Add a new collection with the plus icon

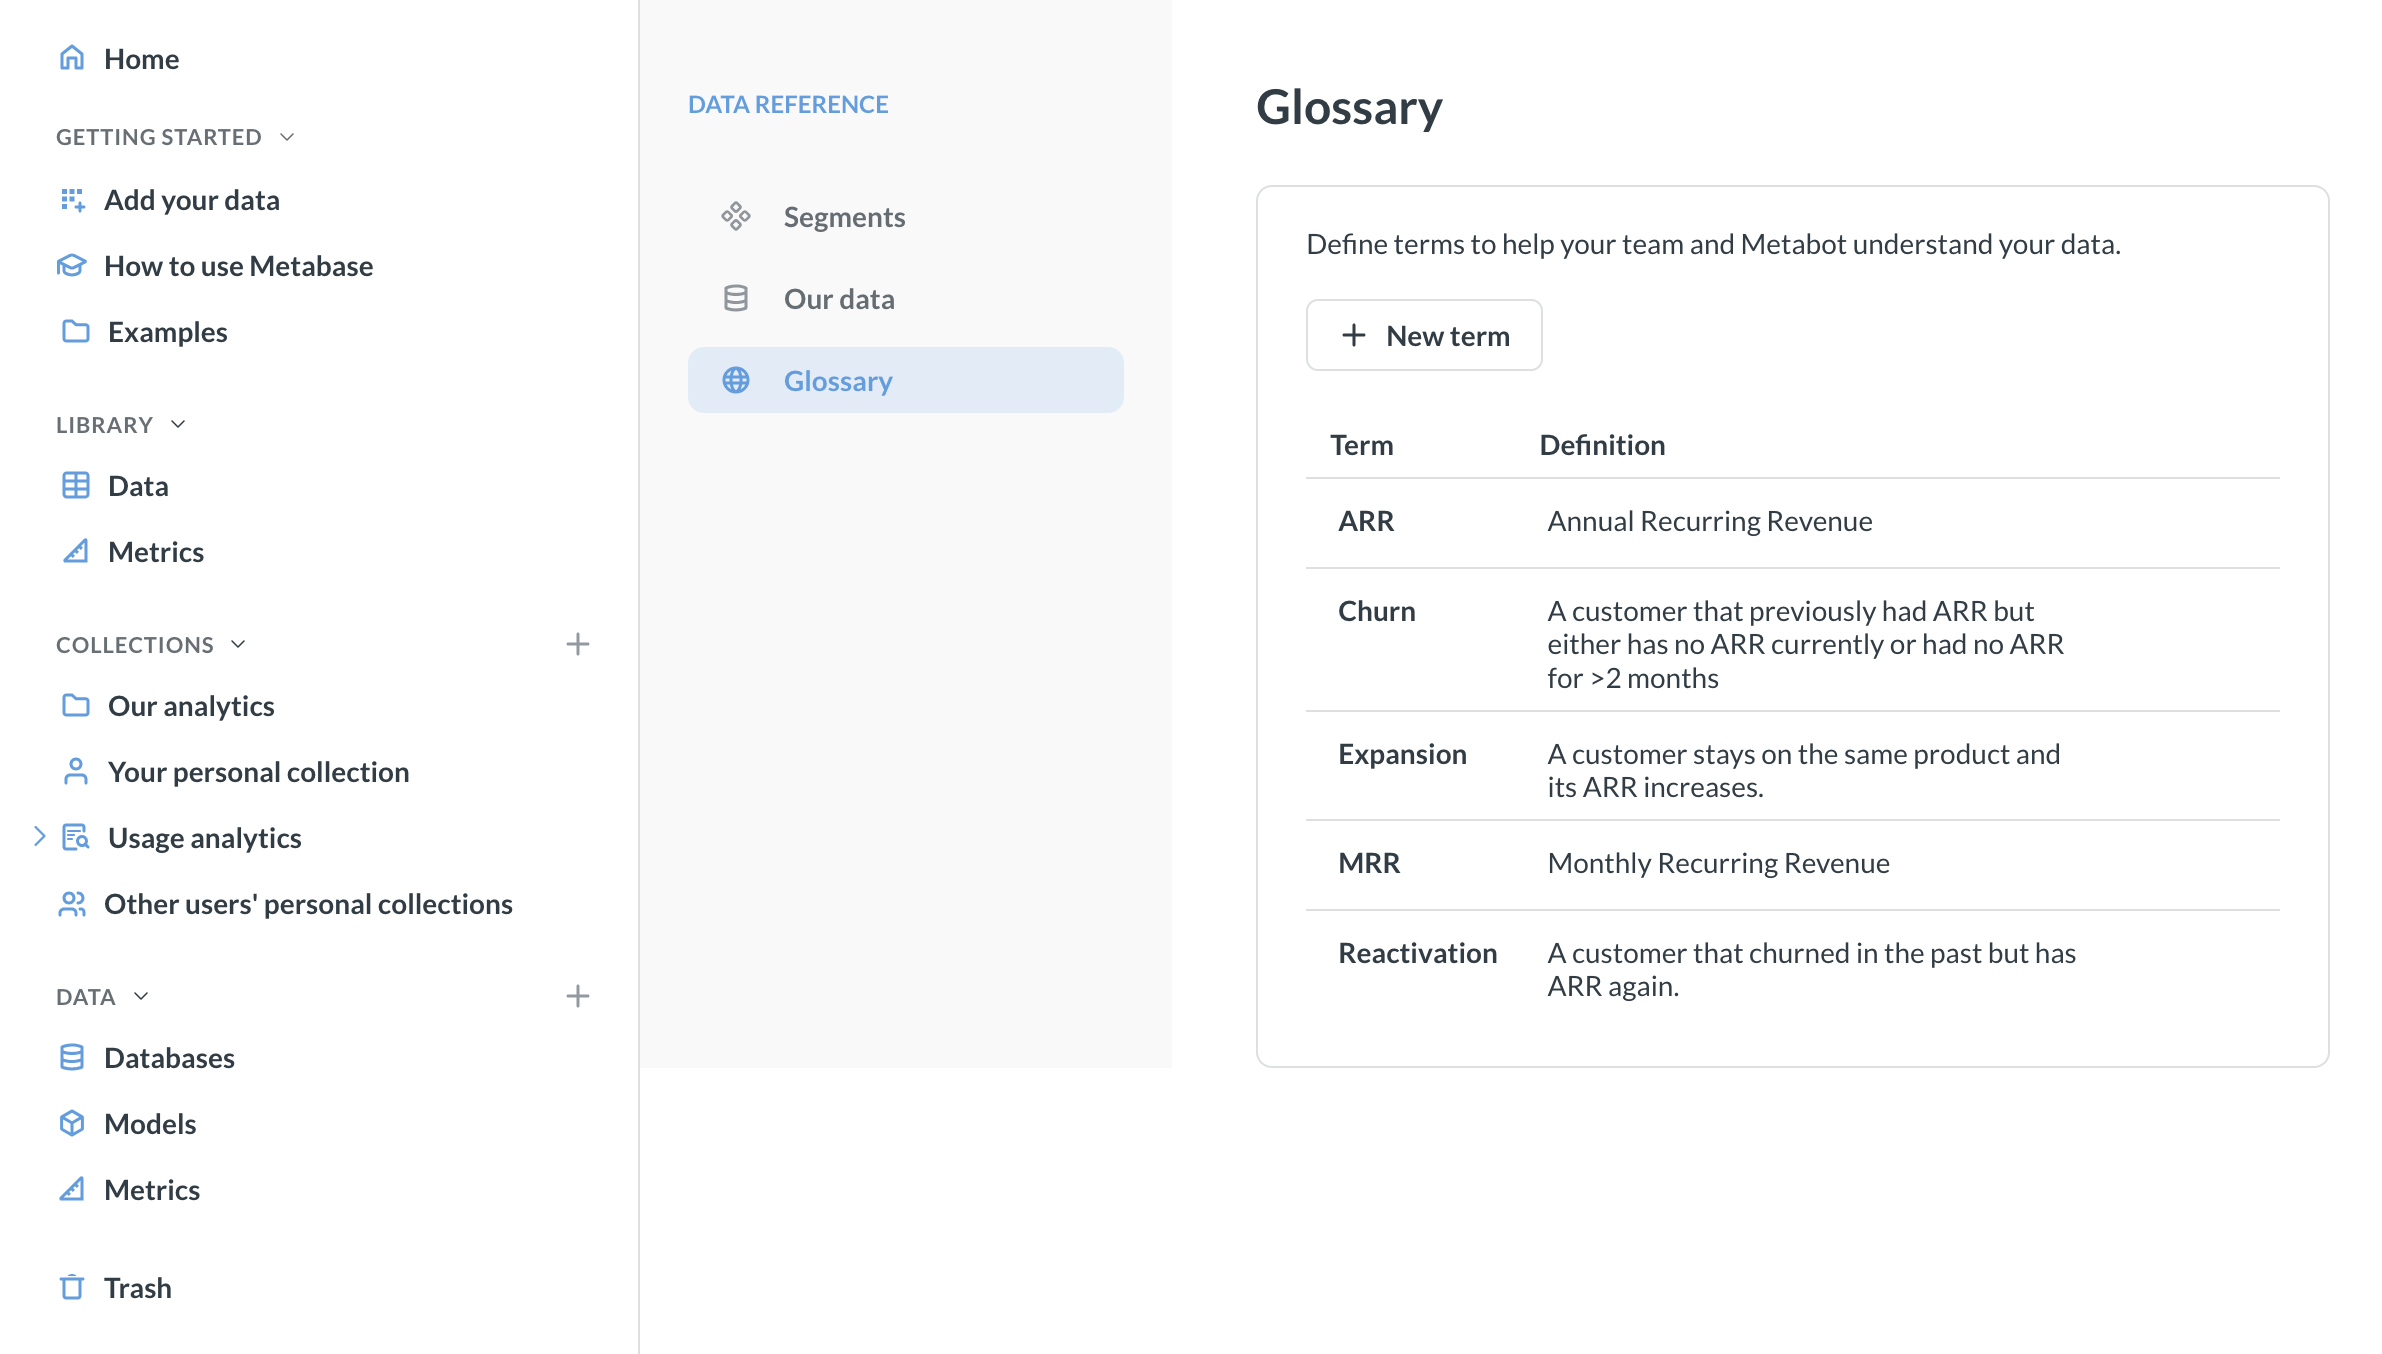(578, 645)
